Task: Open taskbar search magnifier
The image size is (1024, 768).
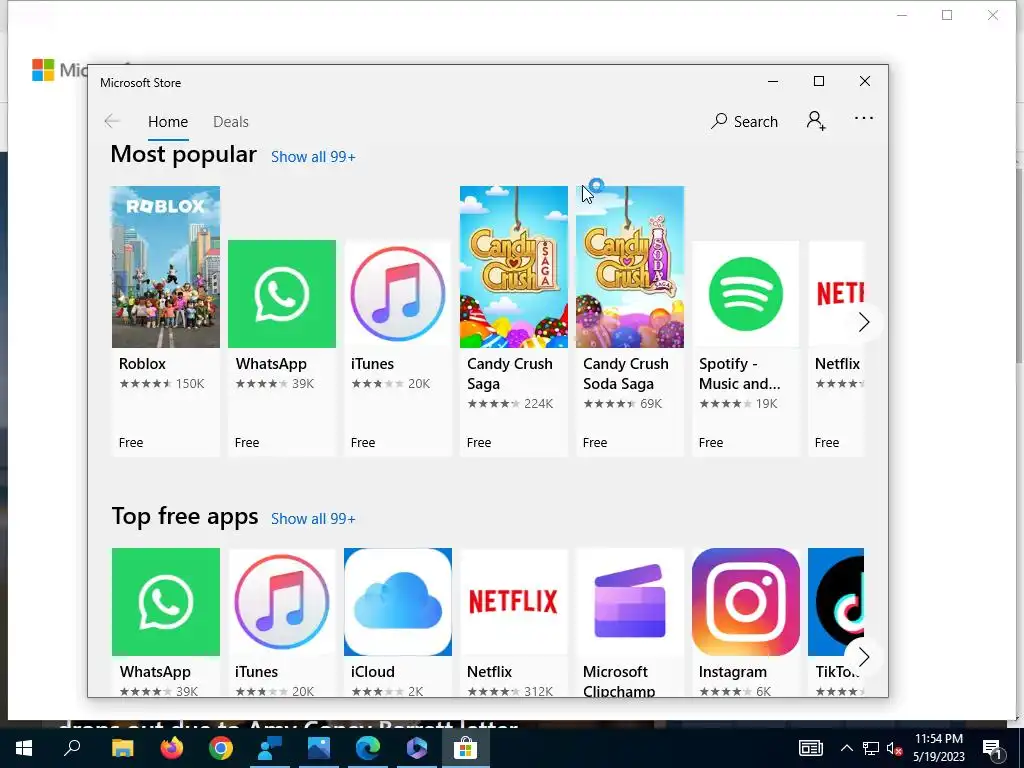Action: pyautogui.click(x=72, y=748)
